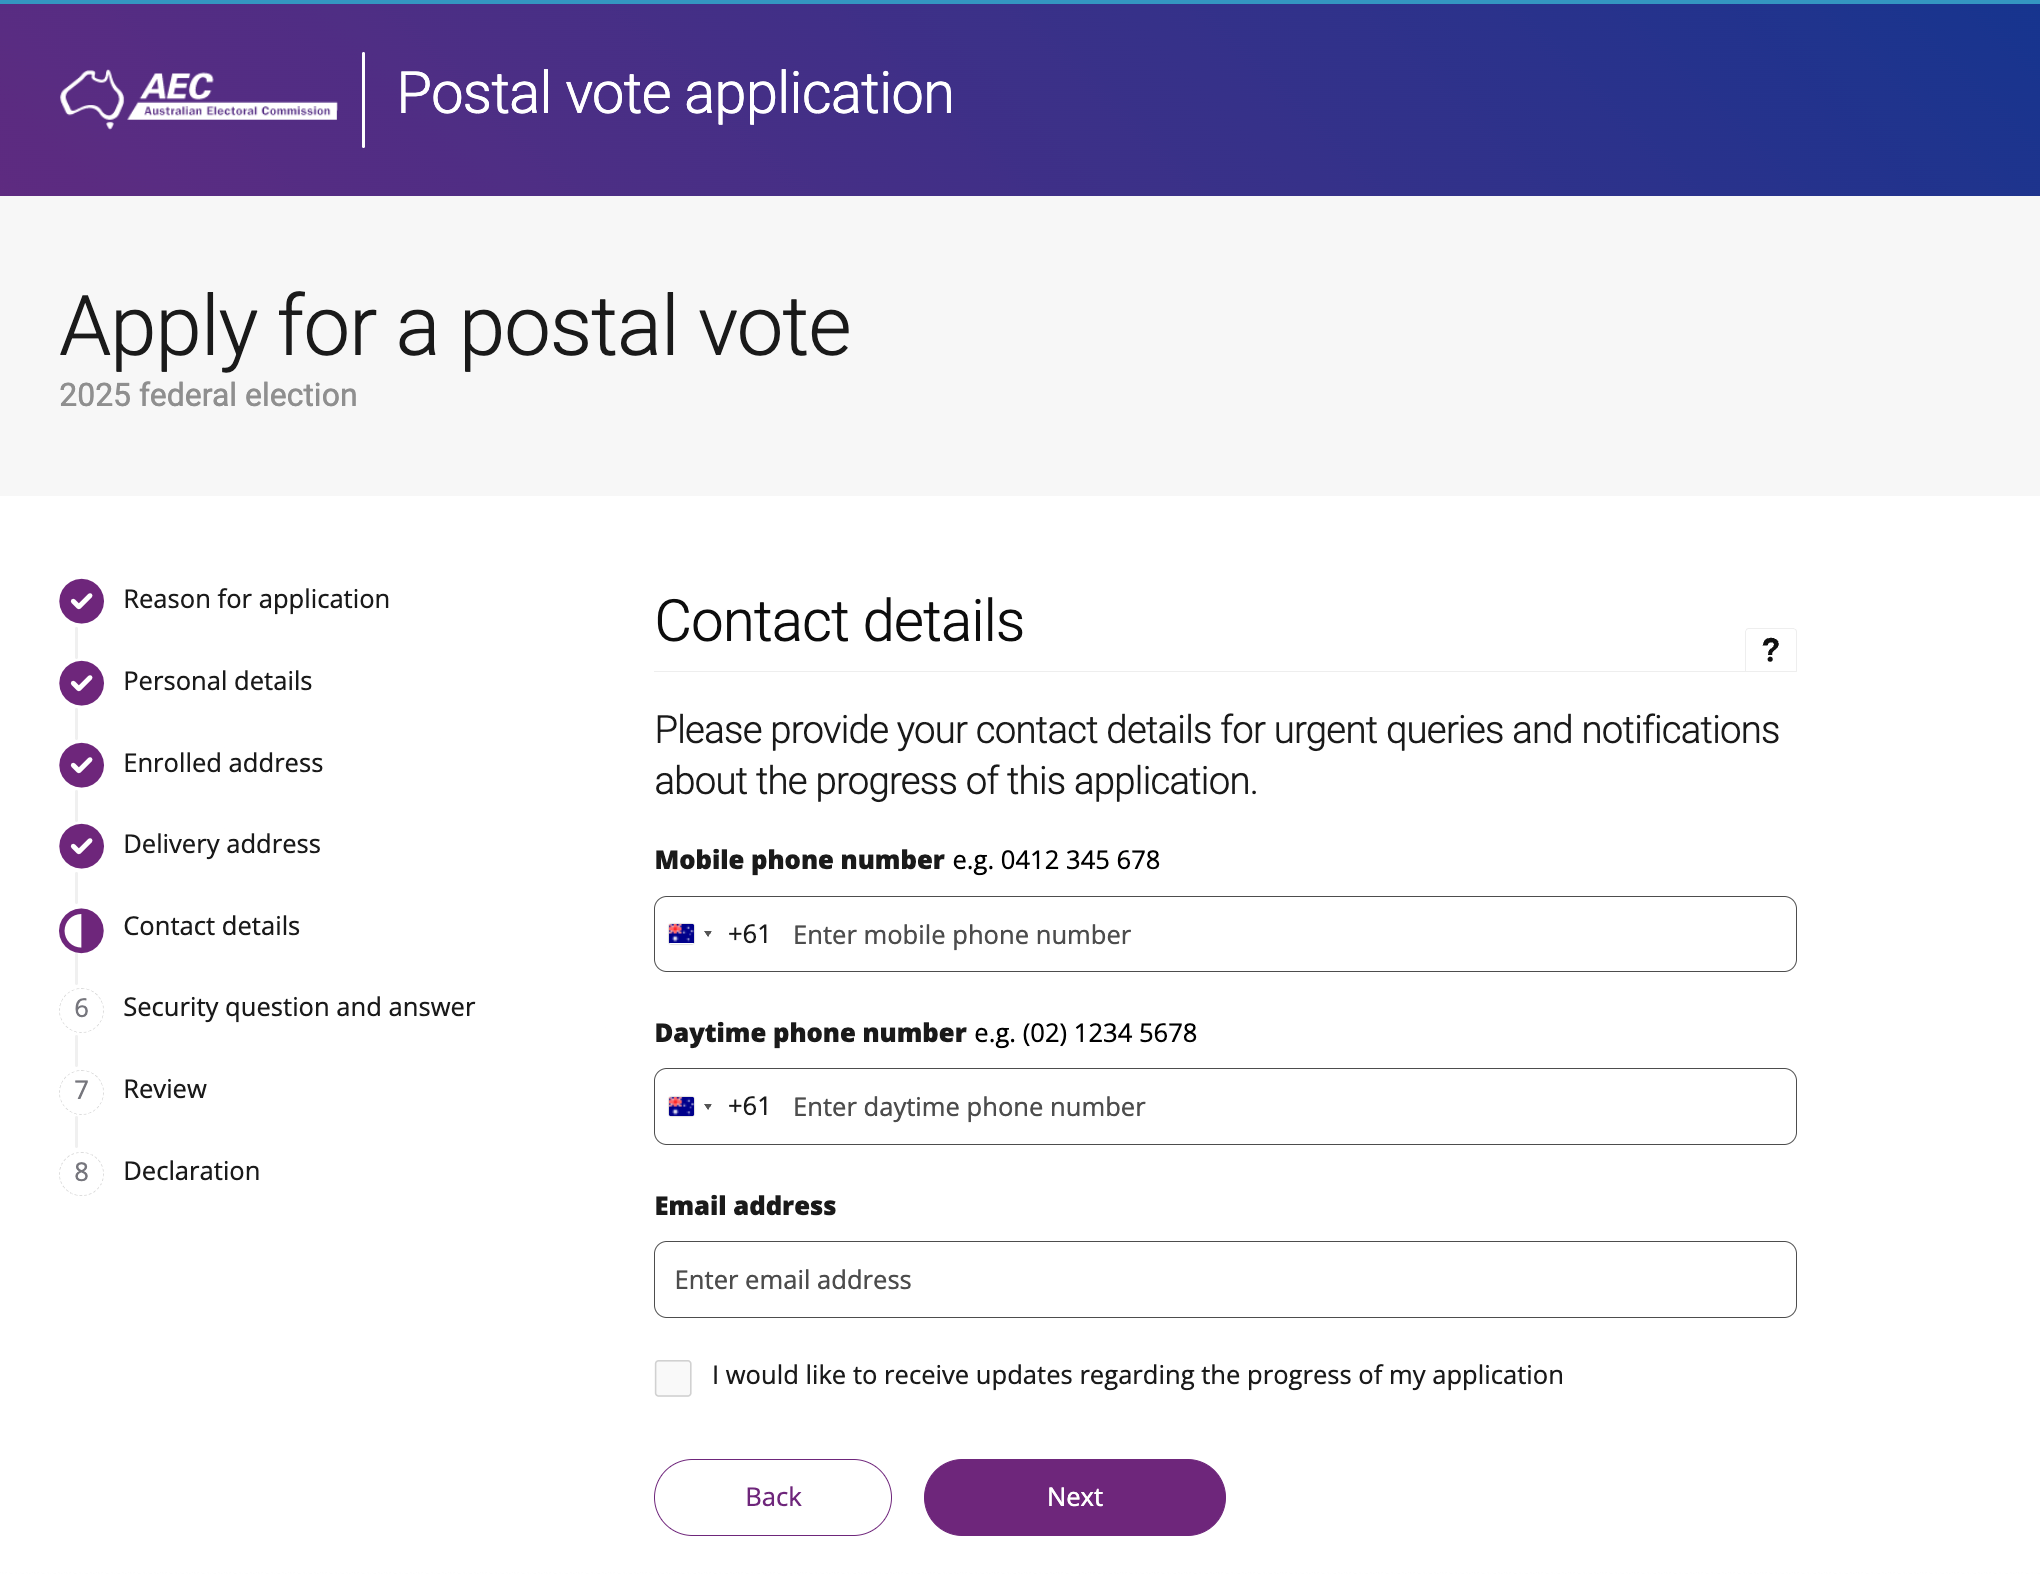Image resolution: width=2040 pixels, height=1574 pixels.
Task: Go to the Security question and answer step
Action: point(299,1007)
